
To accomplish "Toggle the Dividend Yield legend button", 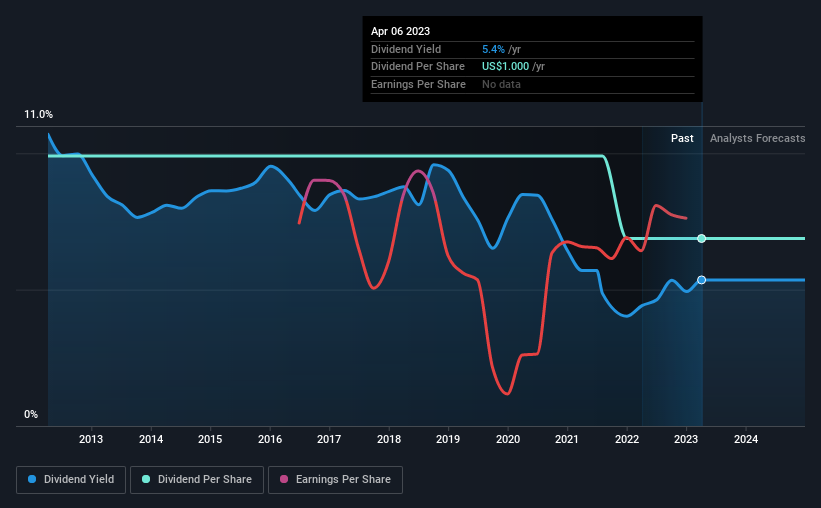I will 71,480.
